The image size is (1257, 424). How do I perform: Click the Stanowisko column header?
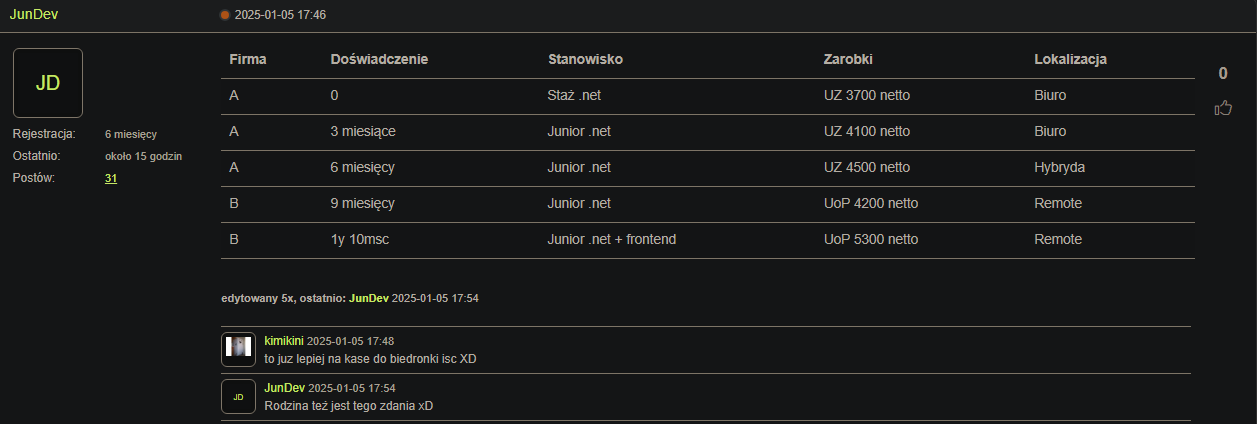tap(585, 59)
